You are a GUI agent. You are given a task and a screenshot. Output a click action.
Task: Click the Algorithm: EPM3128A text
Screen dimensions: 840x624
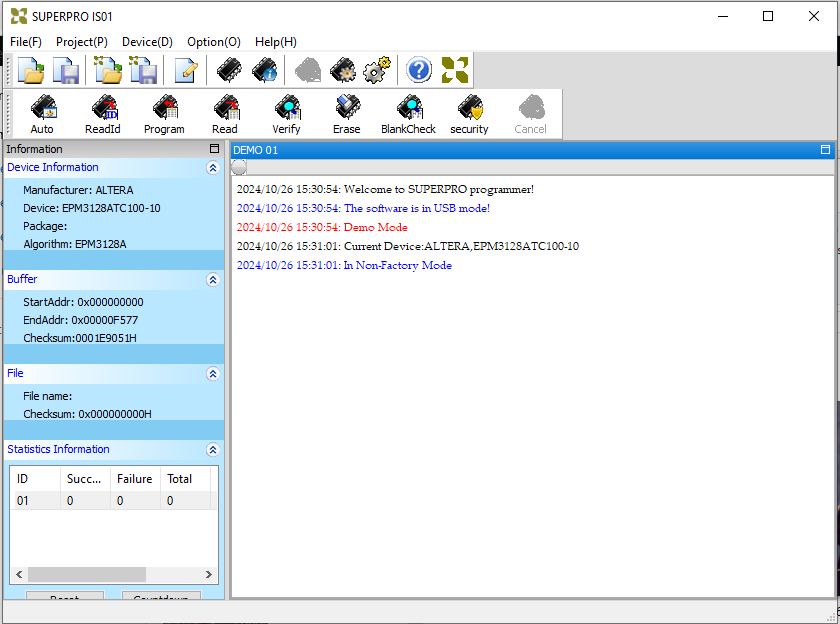[75, 244]
